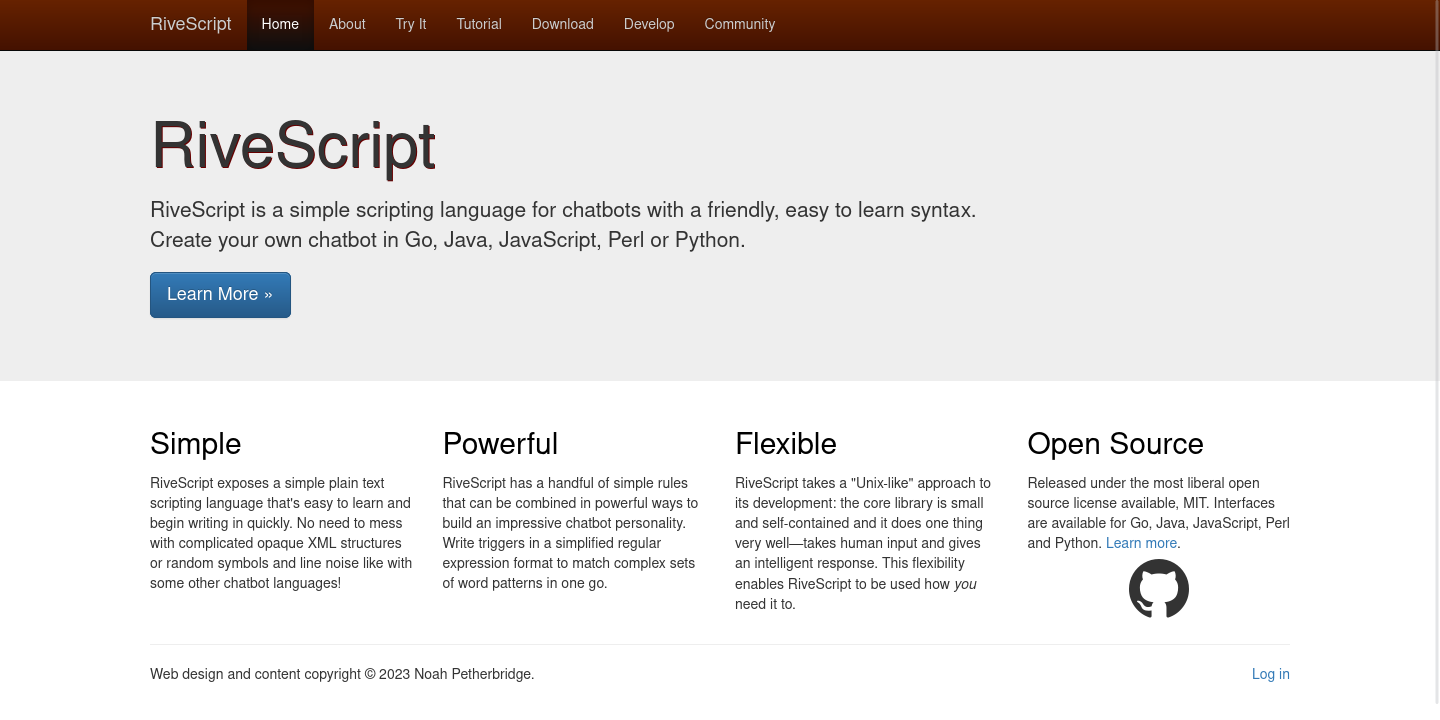1440x720 pixels.
Task: Select the Home menu item
Action: [280, 24]
